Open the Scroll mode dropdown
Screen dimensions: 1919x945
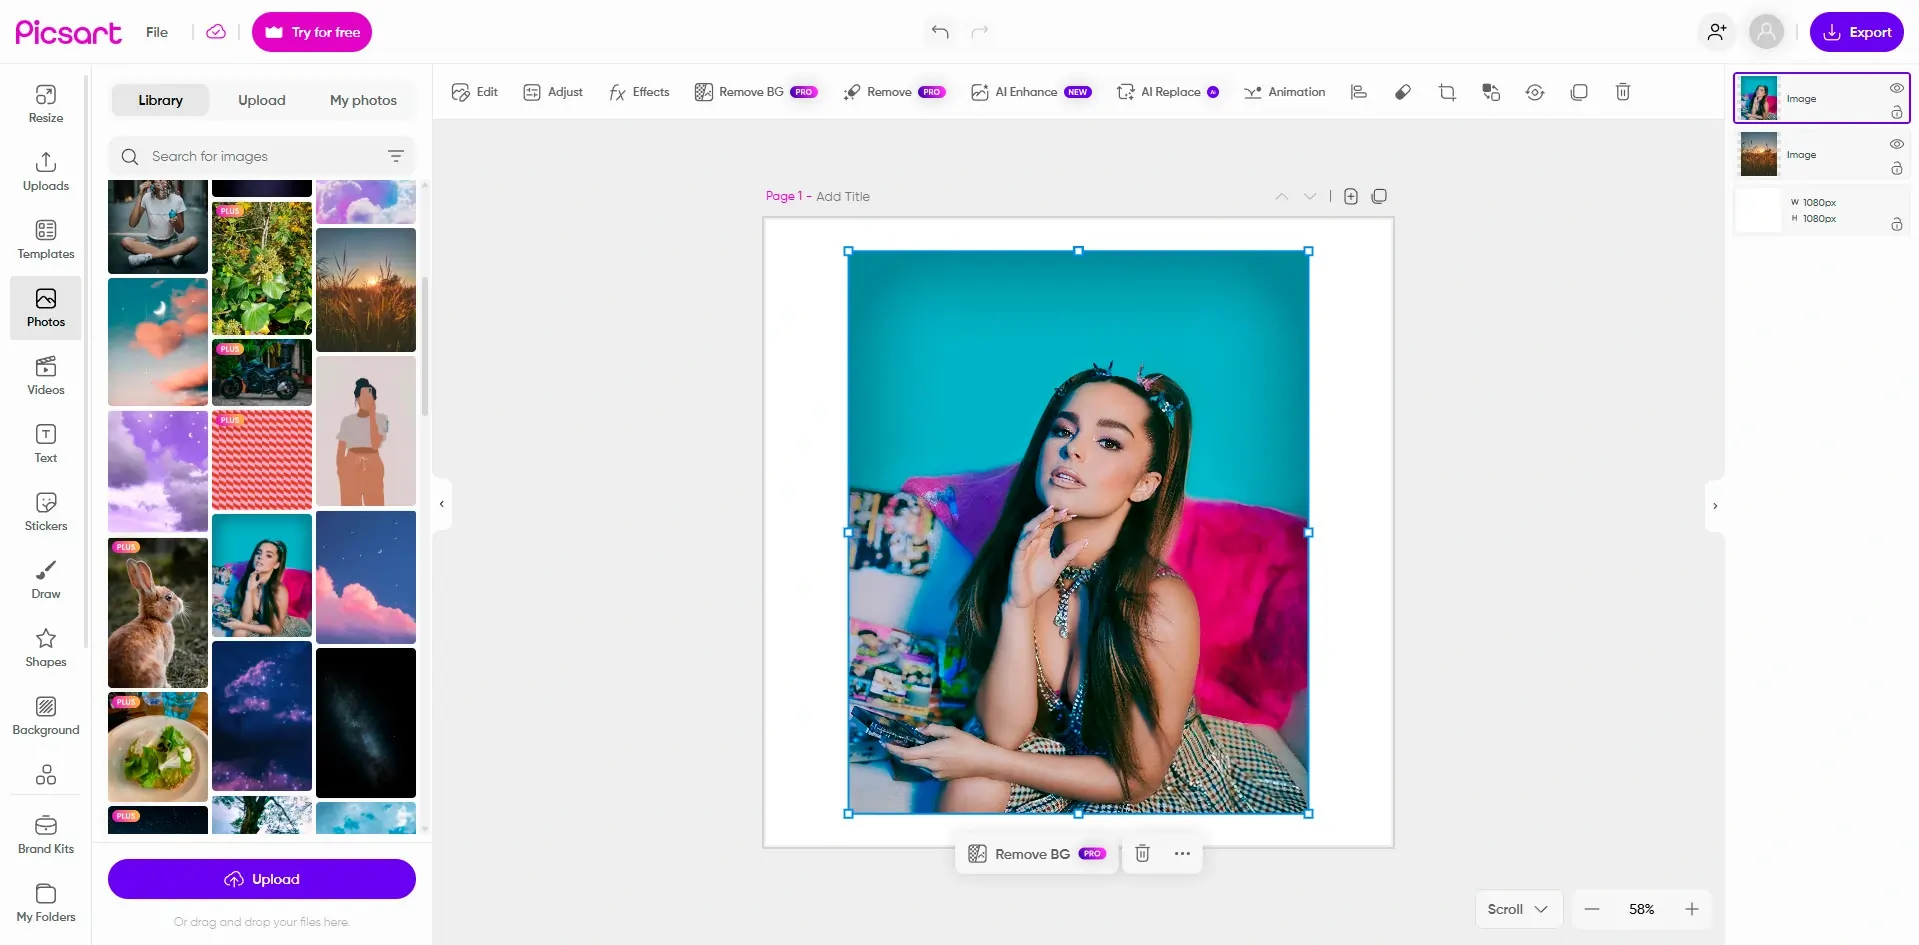click(1518, 909)
